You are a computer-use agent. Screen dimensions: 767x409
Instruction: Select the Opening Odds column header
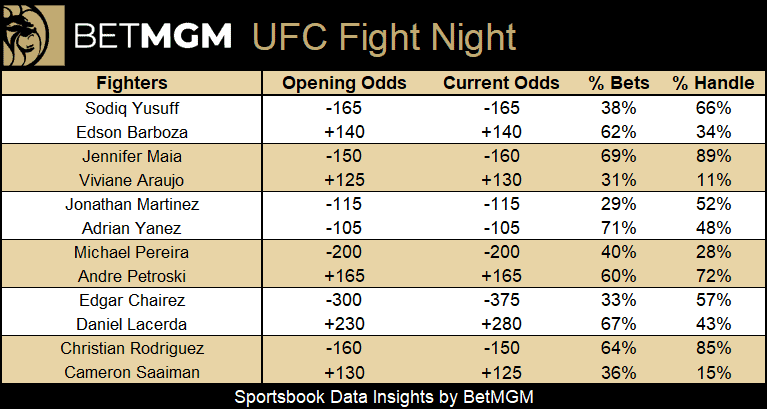coord(344,83)
